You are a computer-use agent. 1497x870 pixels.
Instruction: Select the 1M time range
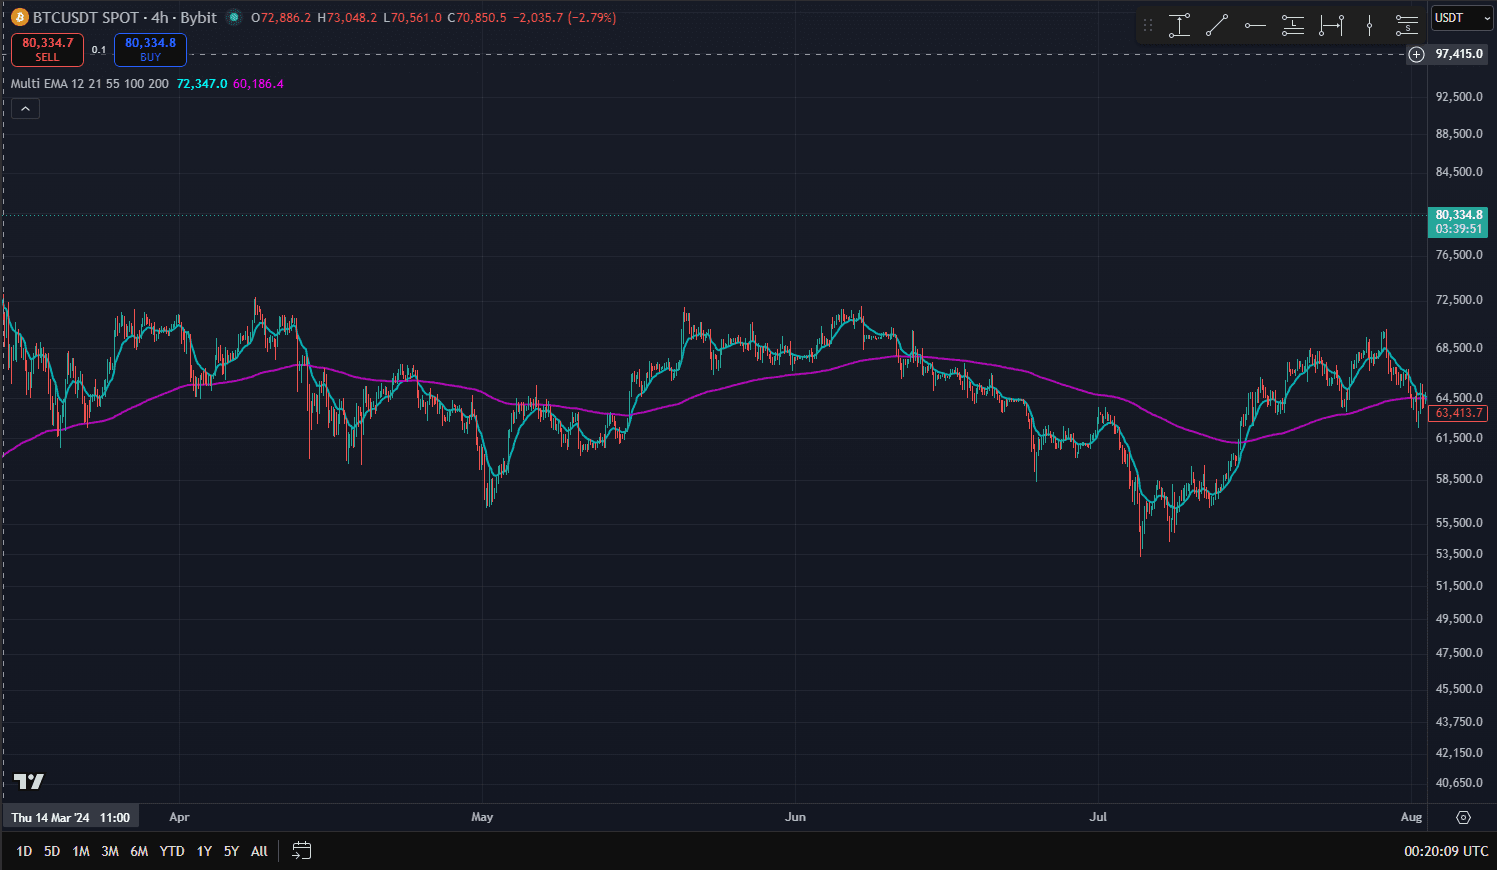point(81,851)
